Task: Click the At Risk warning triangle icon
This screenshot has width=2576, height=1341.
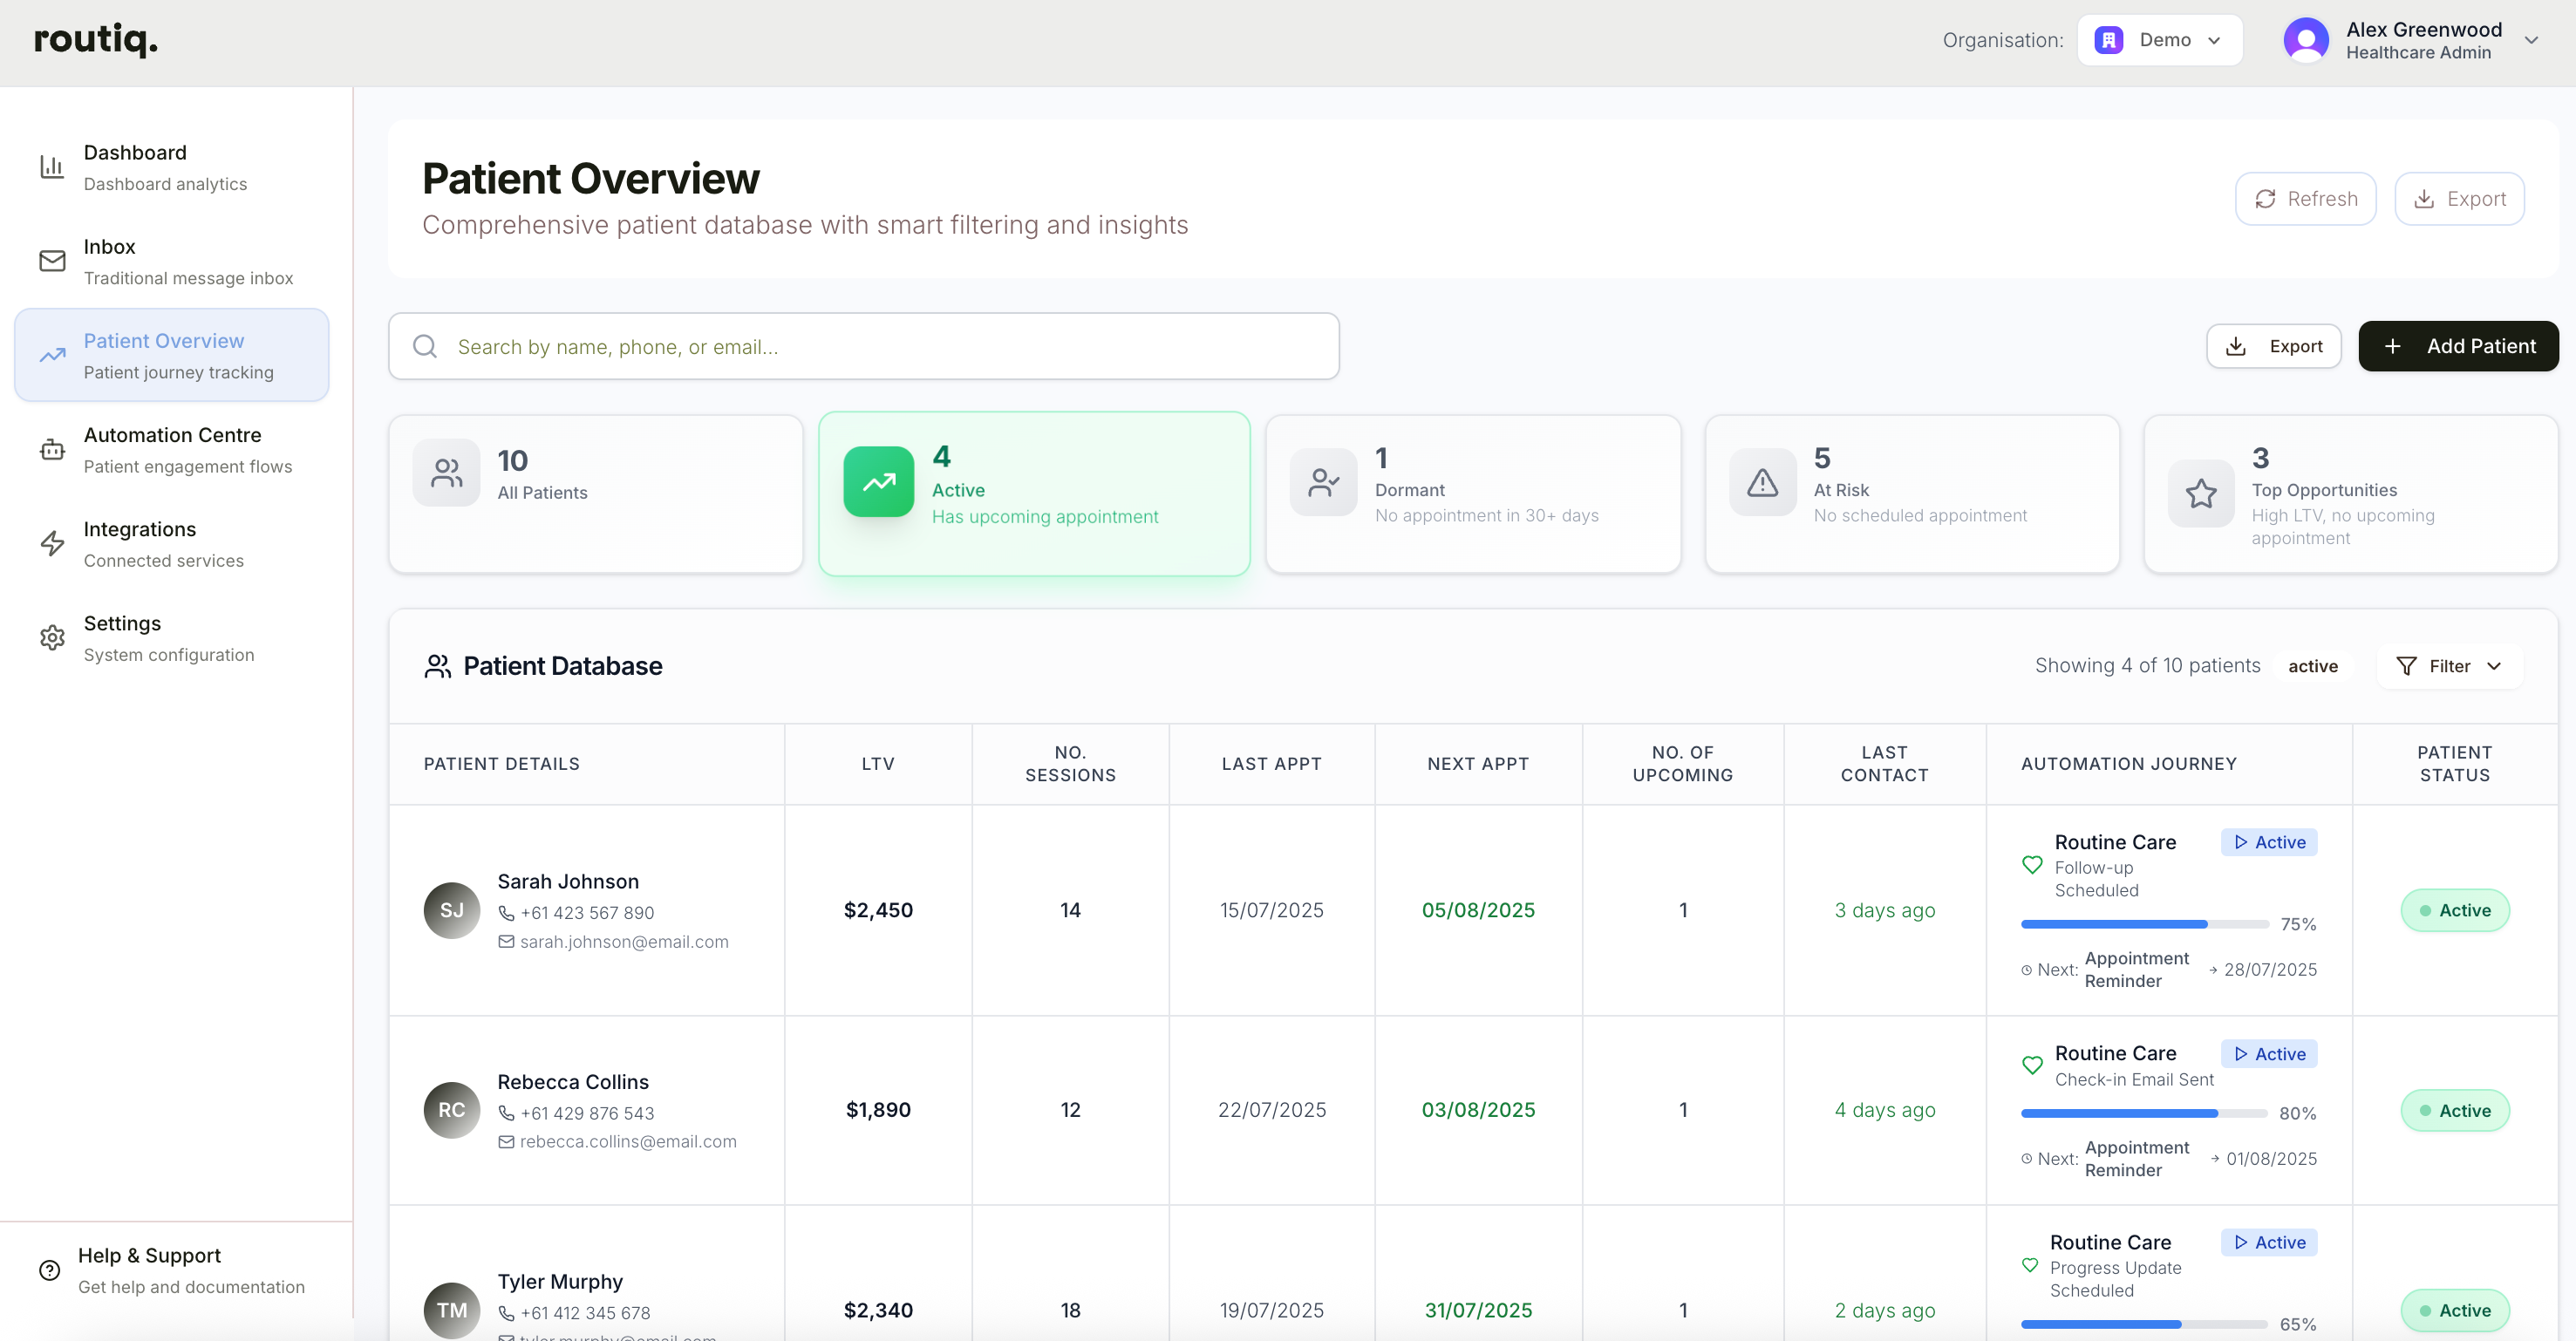Action: pos(1762,484)
